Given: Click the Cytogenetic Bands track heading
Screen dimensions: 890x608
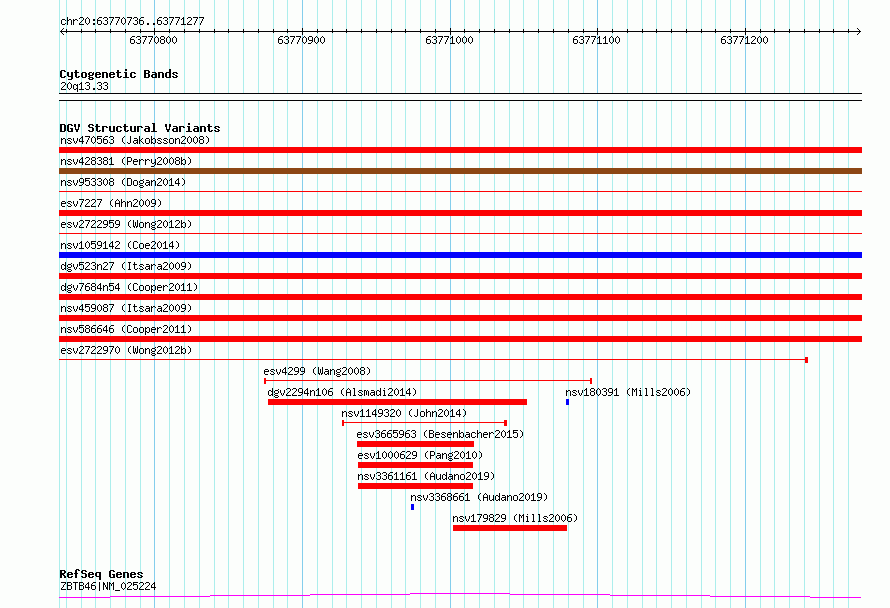Looking at the screenshot, I should click(119, 74).
